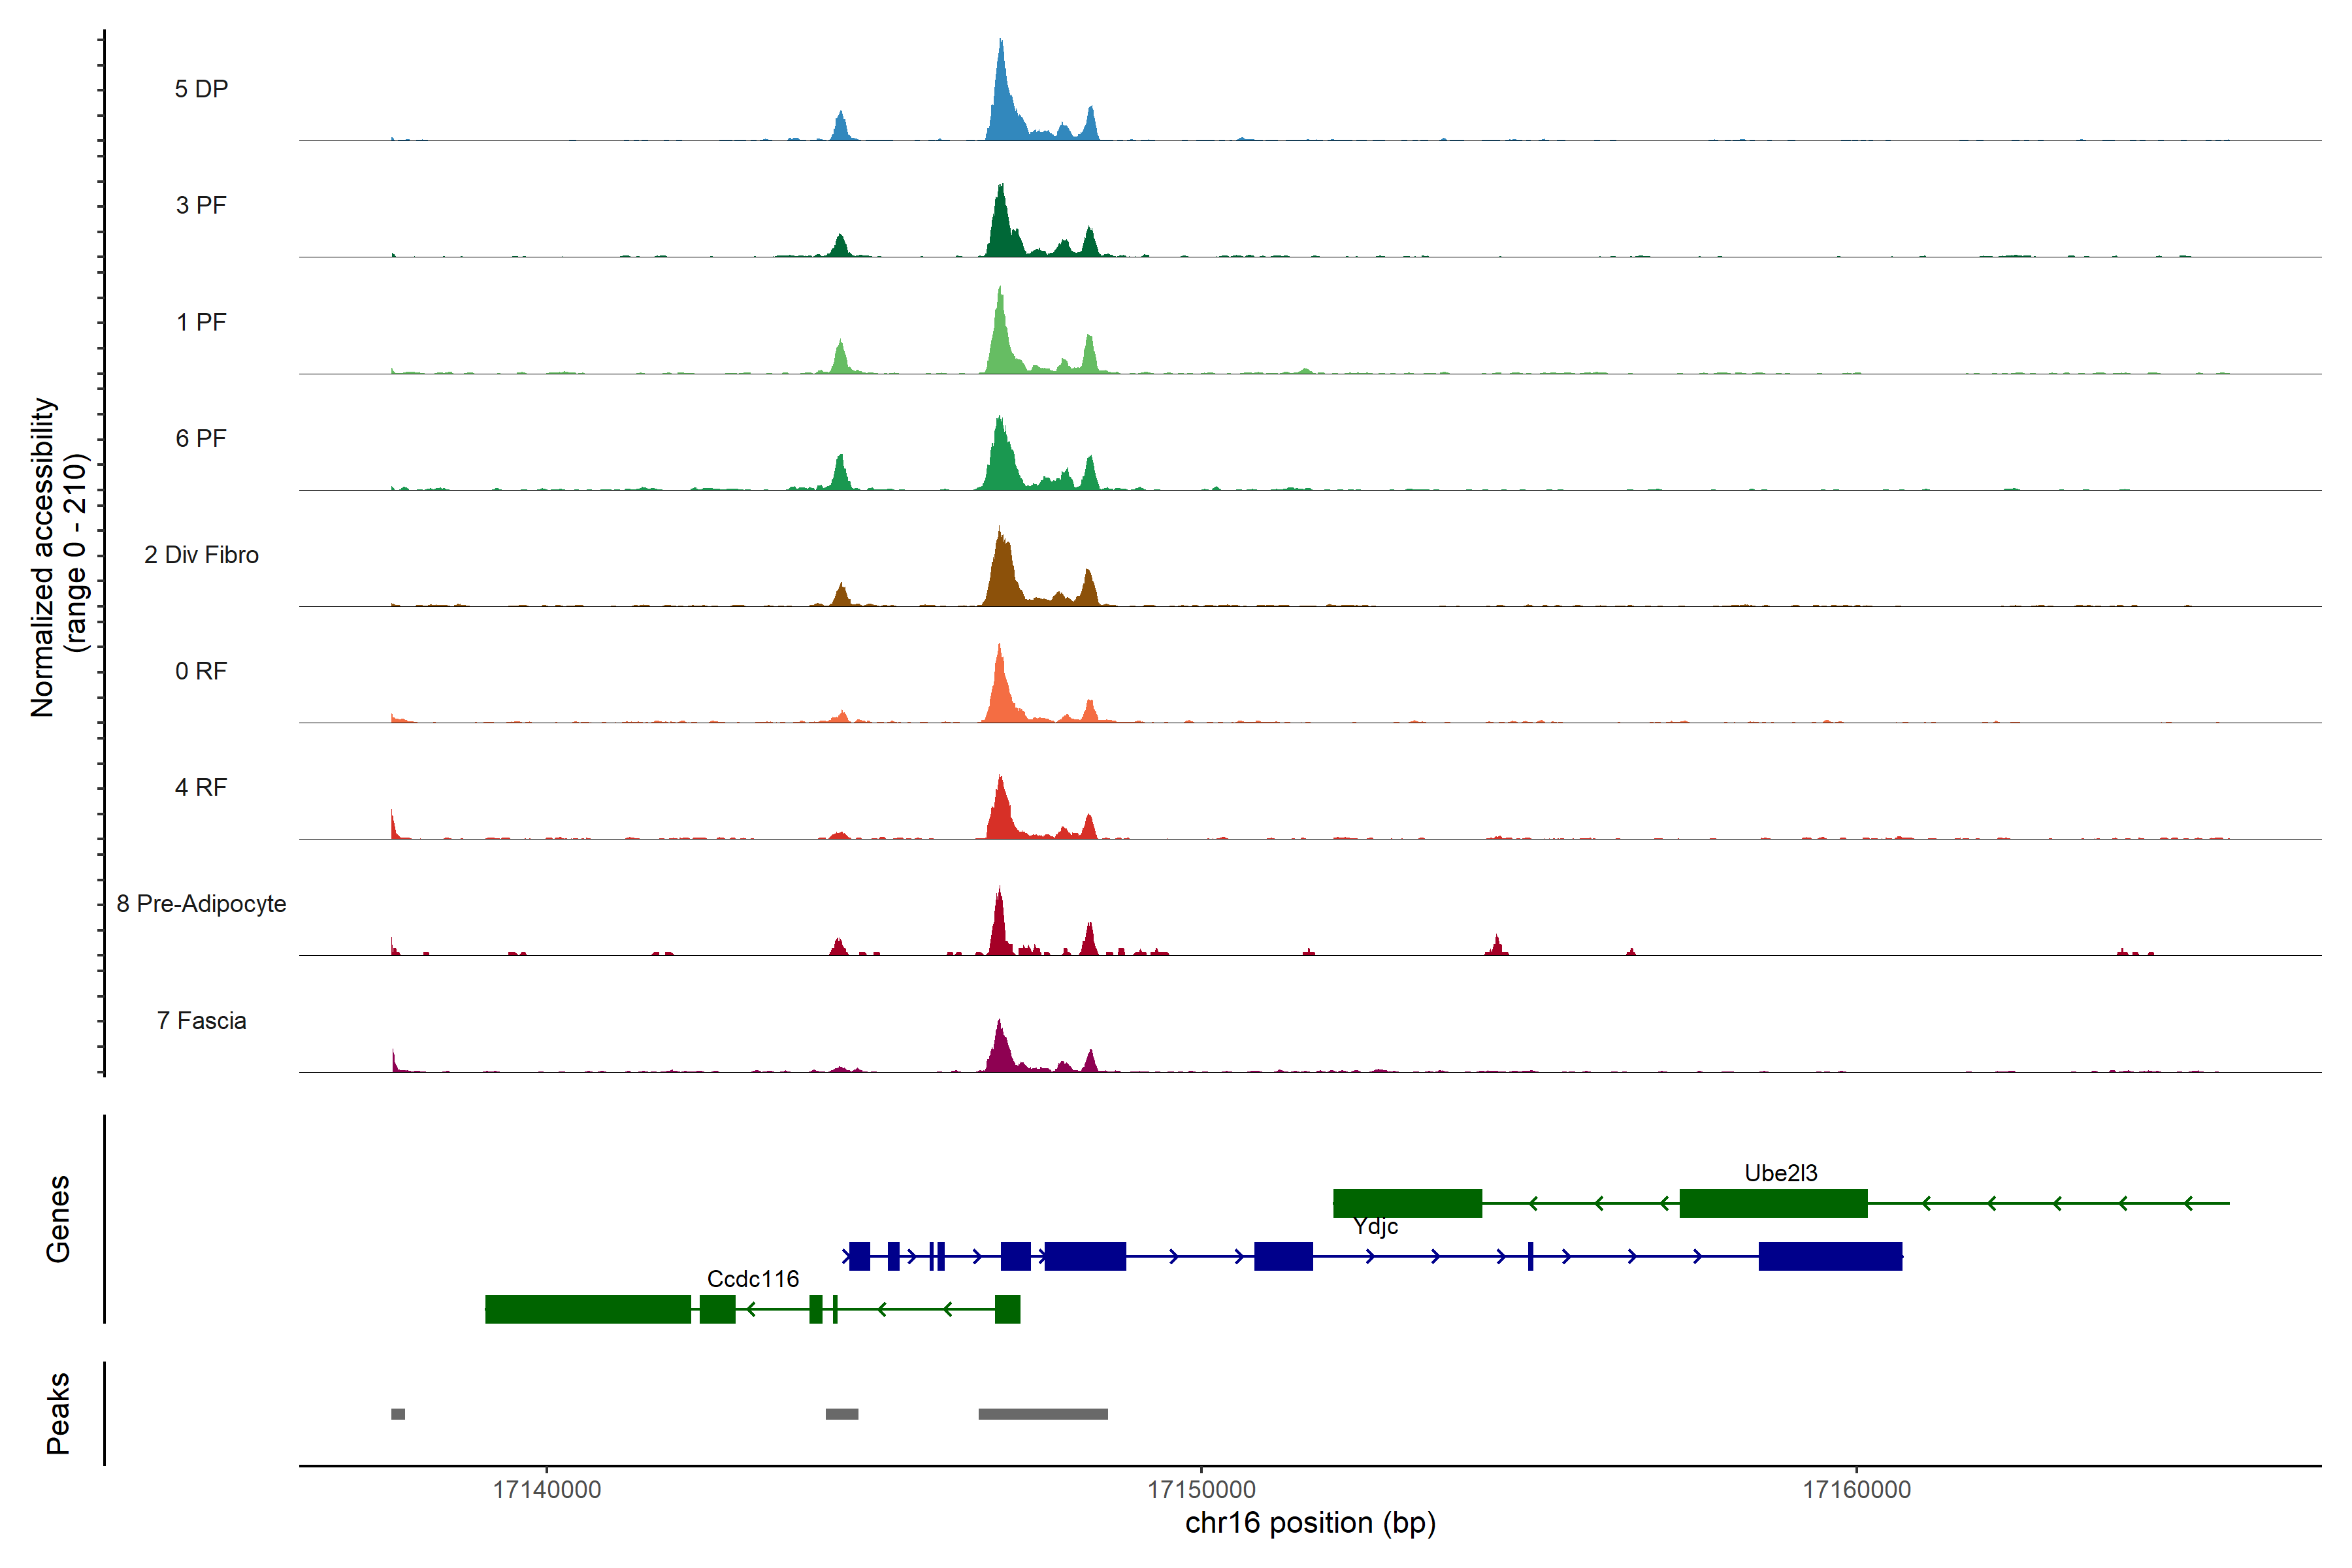Click the longest gray peak bar
2352x1568 pixels.
coord(1043,1414)
